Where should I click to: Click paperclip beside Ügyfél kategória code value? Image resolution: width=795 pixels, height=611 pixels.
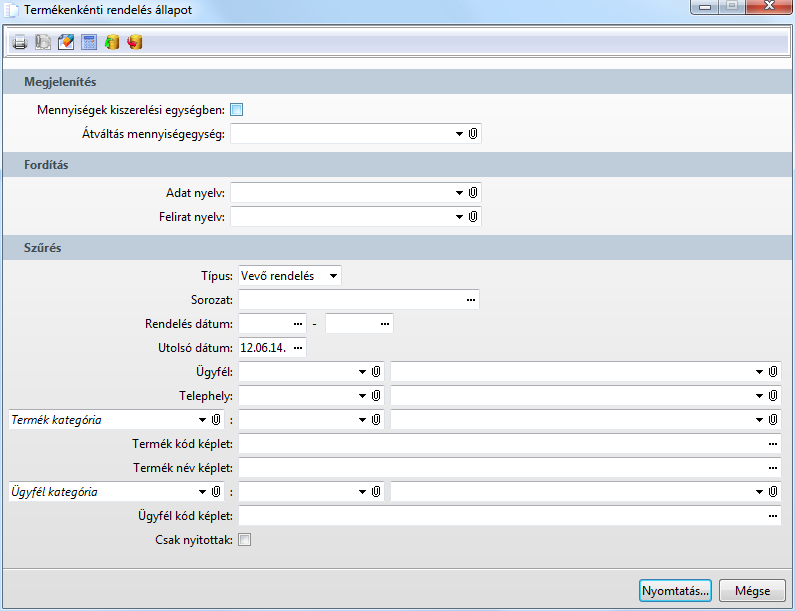[x=376, y=491]
